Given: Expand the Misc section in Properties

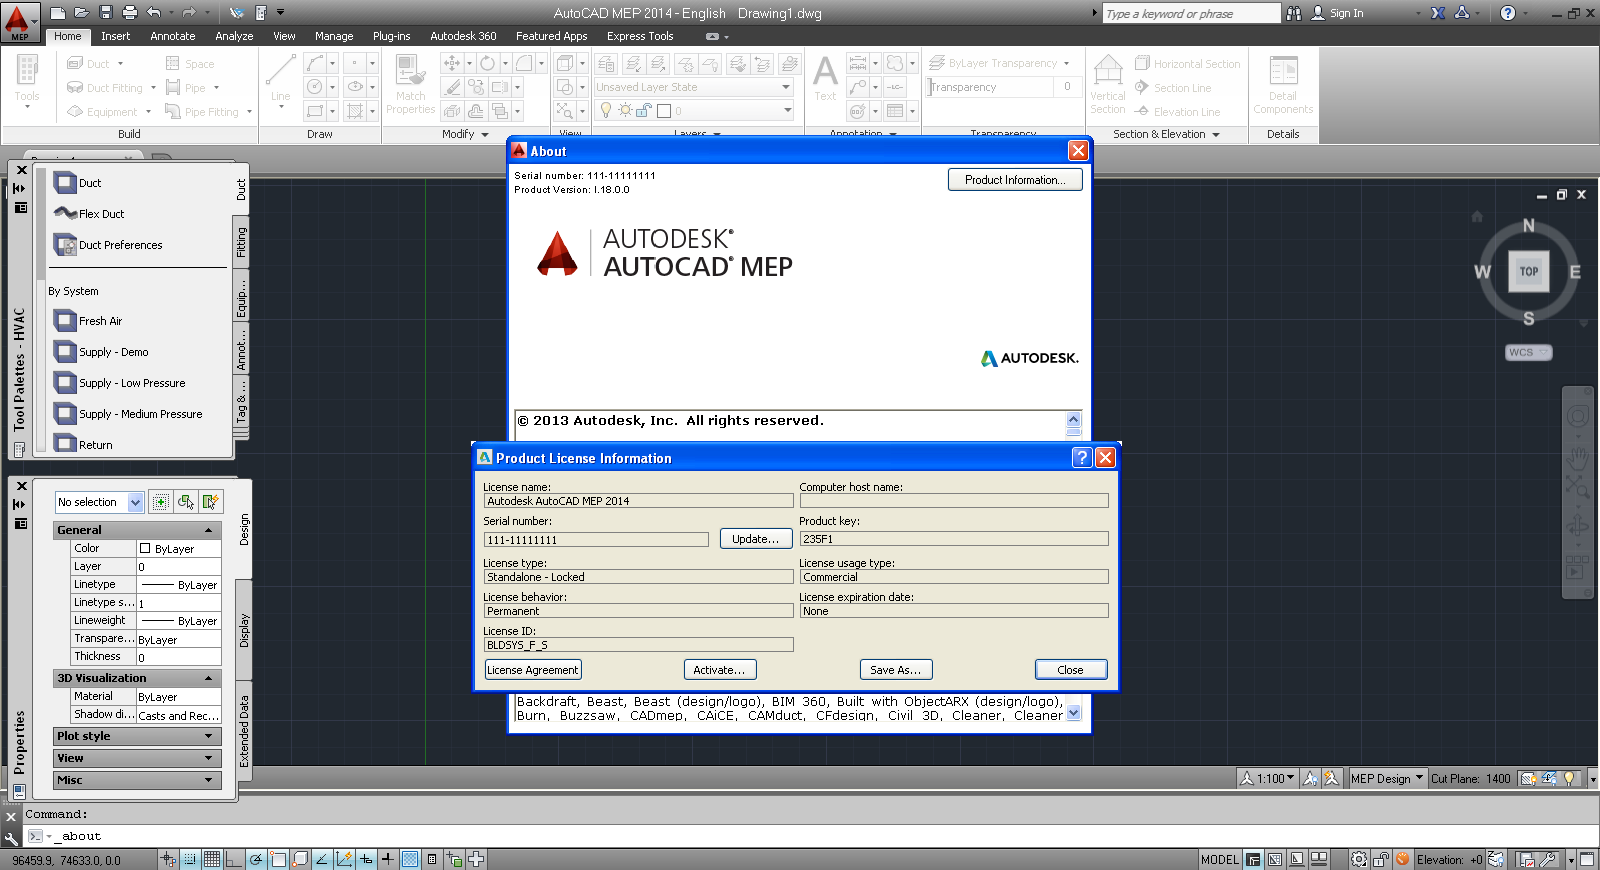Looking at the screenshot, I should point(208,780).
